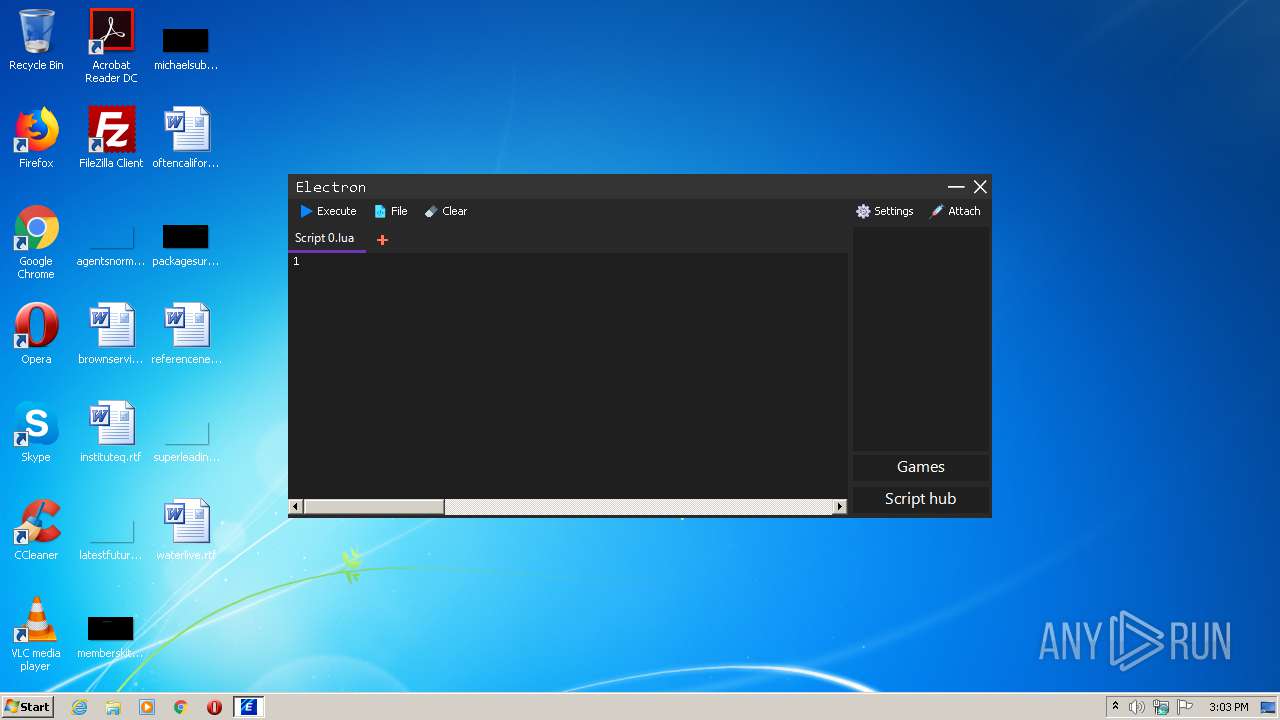Click the clock showing 3:03 PM

(x=1229, y=707)
